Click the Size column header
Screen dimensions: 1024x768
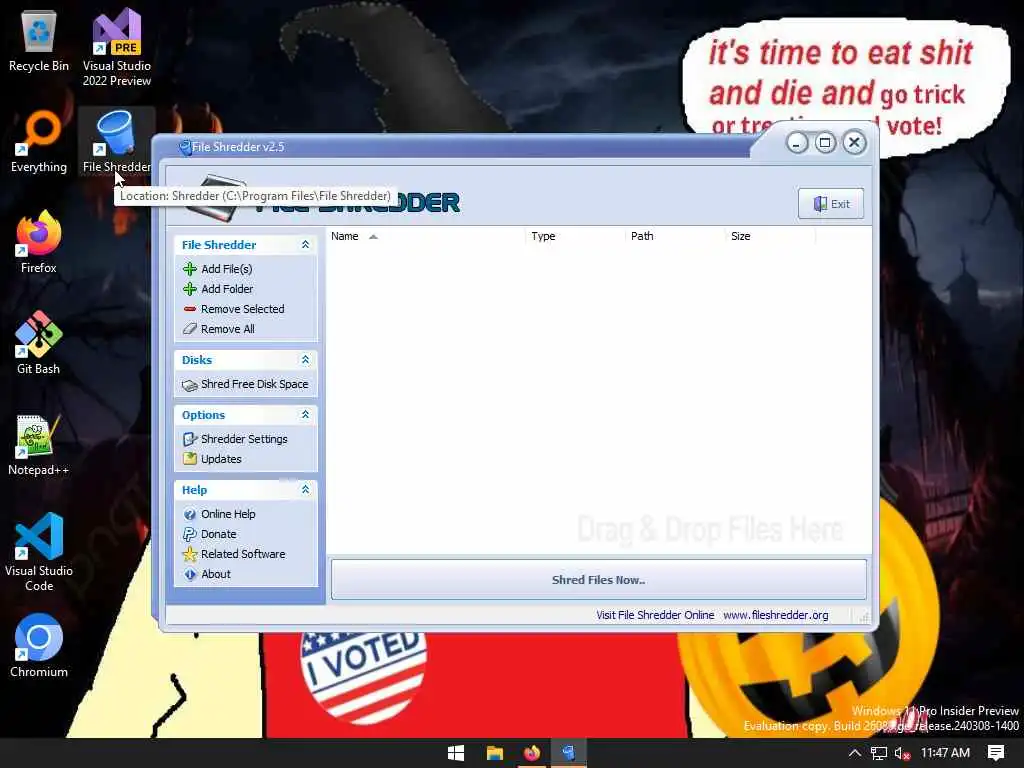pos(771,236)
